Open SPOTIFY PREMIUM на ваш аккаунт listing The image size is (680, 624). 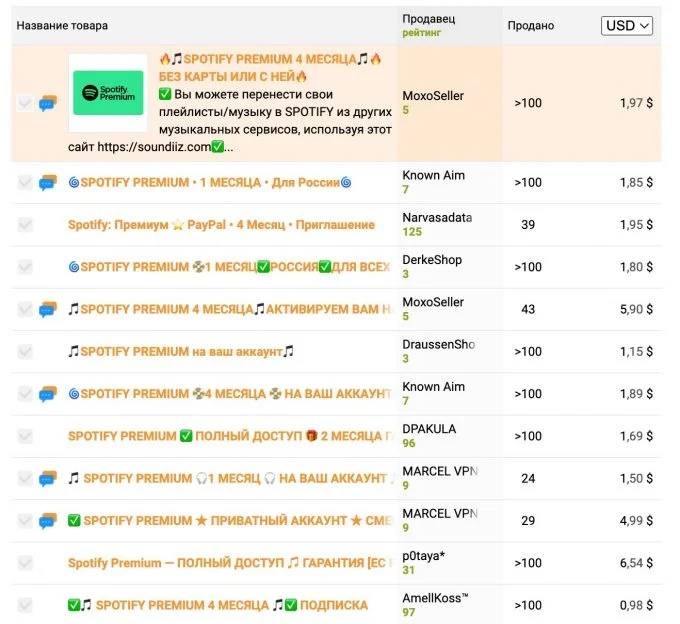click(181, 352)
